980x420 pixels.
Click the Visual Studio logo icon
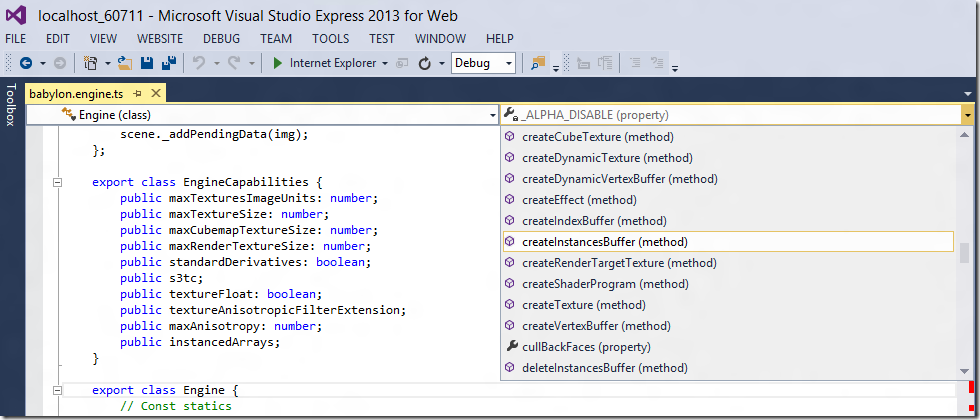click(16, 15)
